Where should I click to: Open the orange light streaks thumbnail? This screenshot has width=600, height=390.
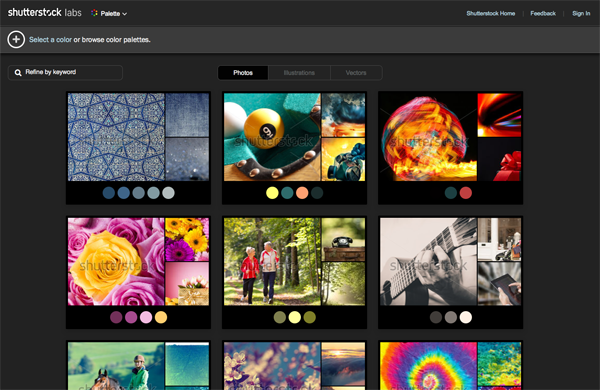499,115
